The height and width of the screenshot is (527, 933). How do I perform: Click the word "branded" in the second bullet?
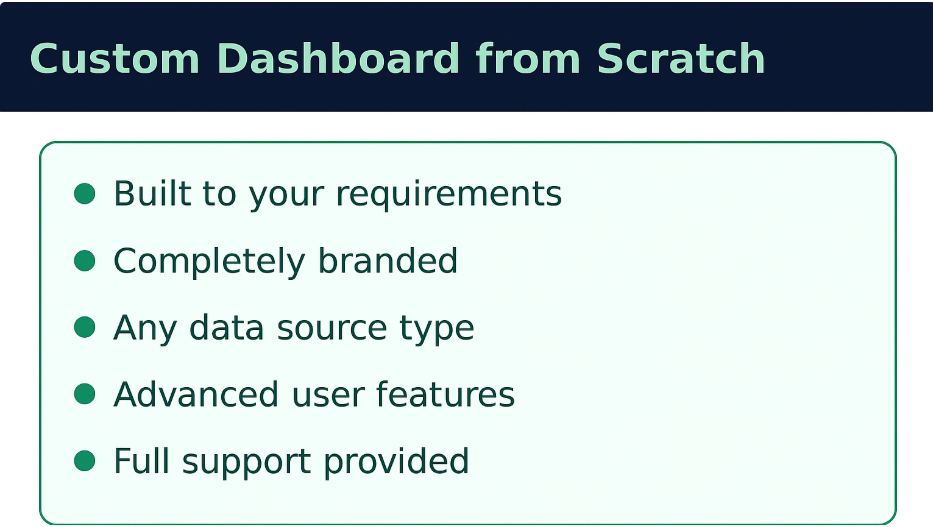pyautogui.click(x=388, y=261)
